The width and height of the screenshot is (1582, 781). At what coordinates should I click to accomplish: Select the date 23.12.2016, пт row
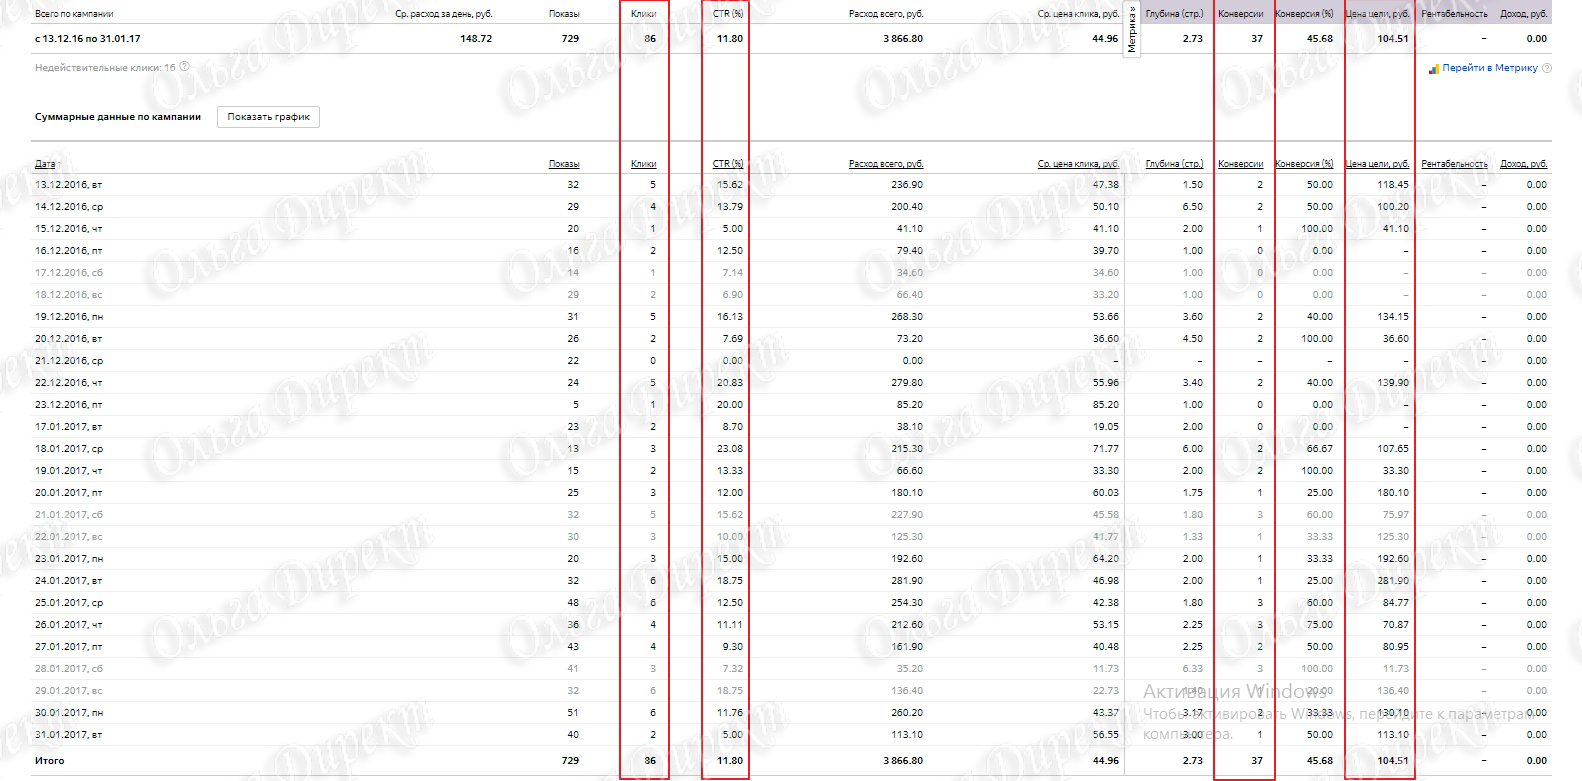(x=791, y=405)
